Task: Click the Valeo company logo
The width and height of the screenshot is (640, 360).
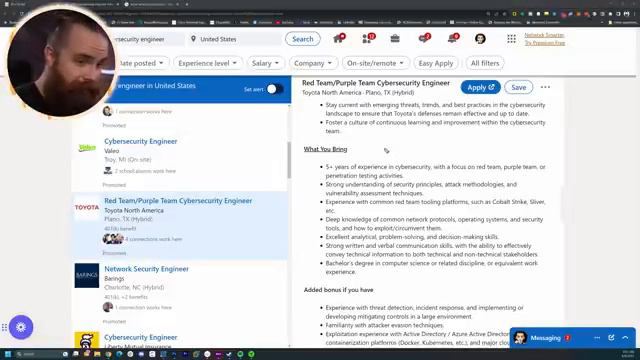Action: [x=87, y=148]
